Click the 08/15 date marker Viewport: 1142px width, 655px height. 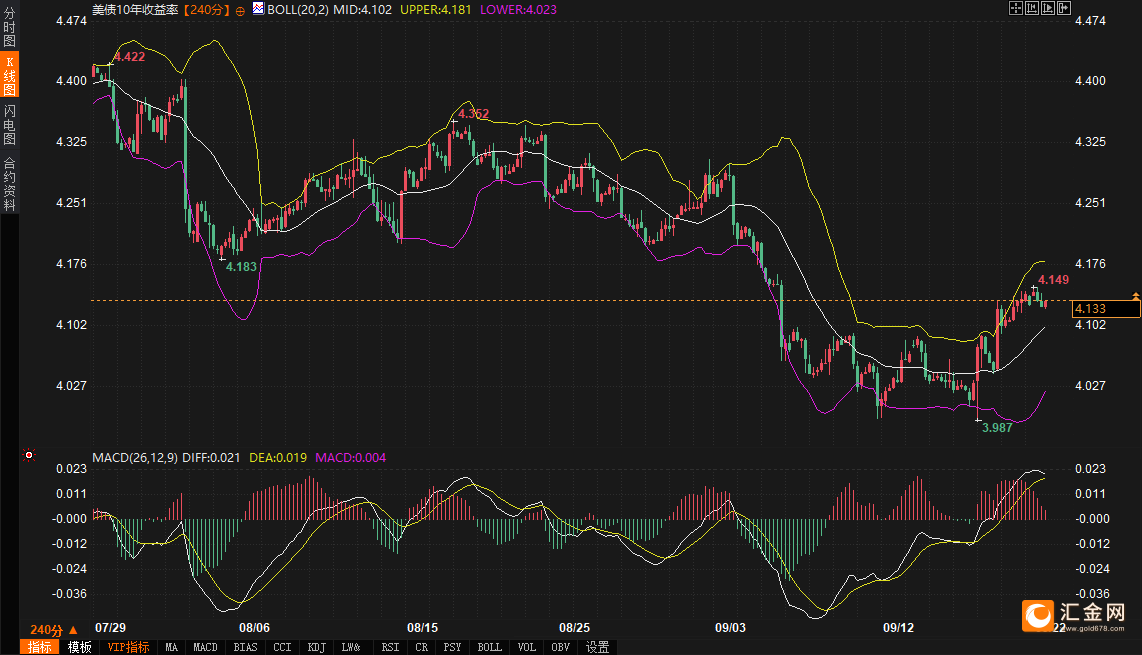pyautogui.click(x=422, y=627)
